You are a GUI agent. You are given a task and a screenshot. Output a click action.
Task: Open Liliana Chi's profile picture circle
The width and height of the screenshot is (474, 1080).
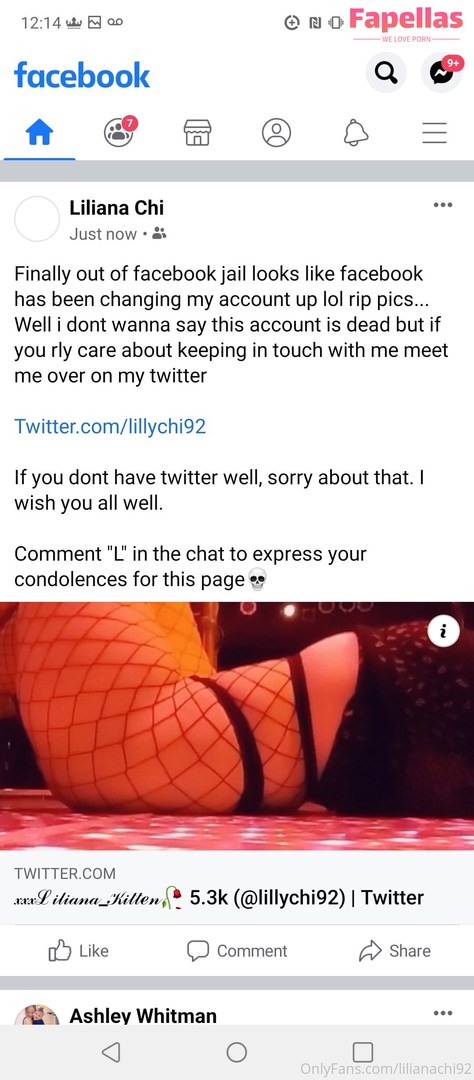37,219
